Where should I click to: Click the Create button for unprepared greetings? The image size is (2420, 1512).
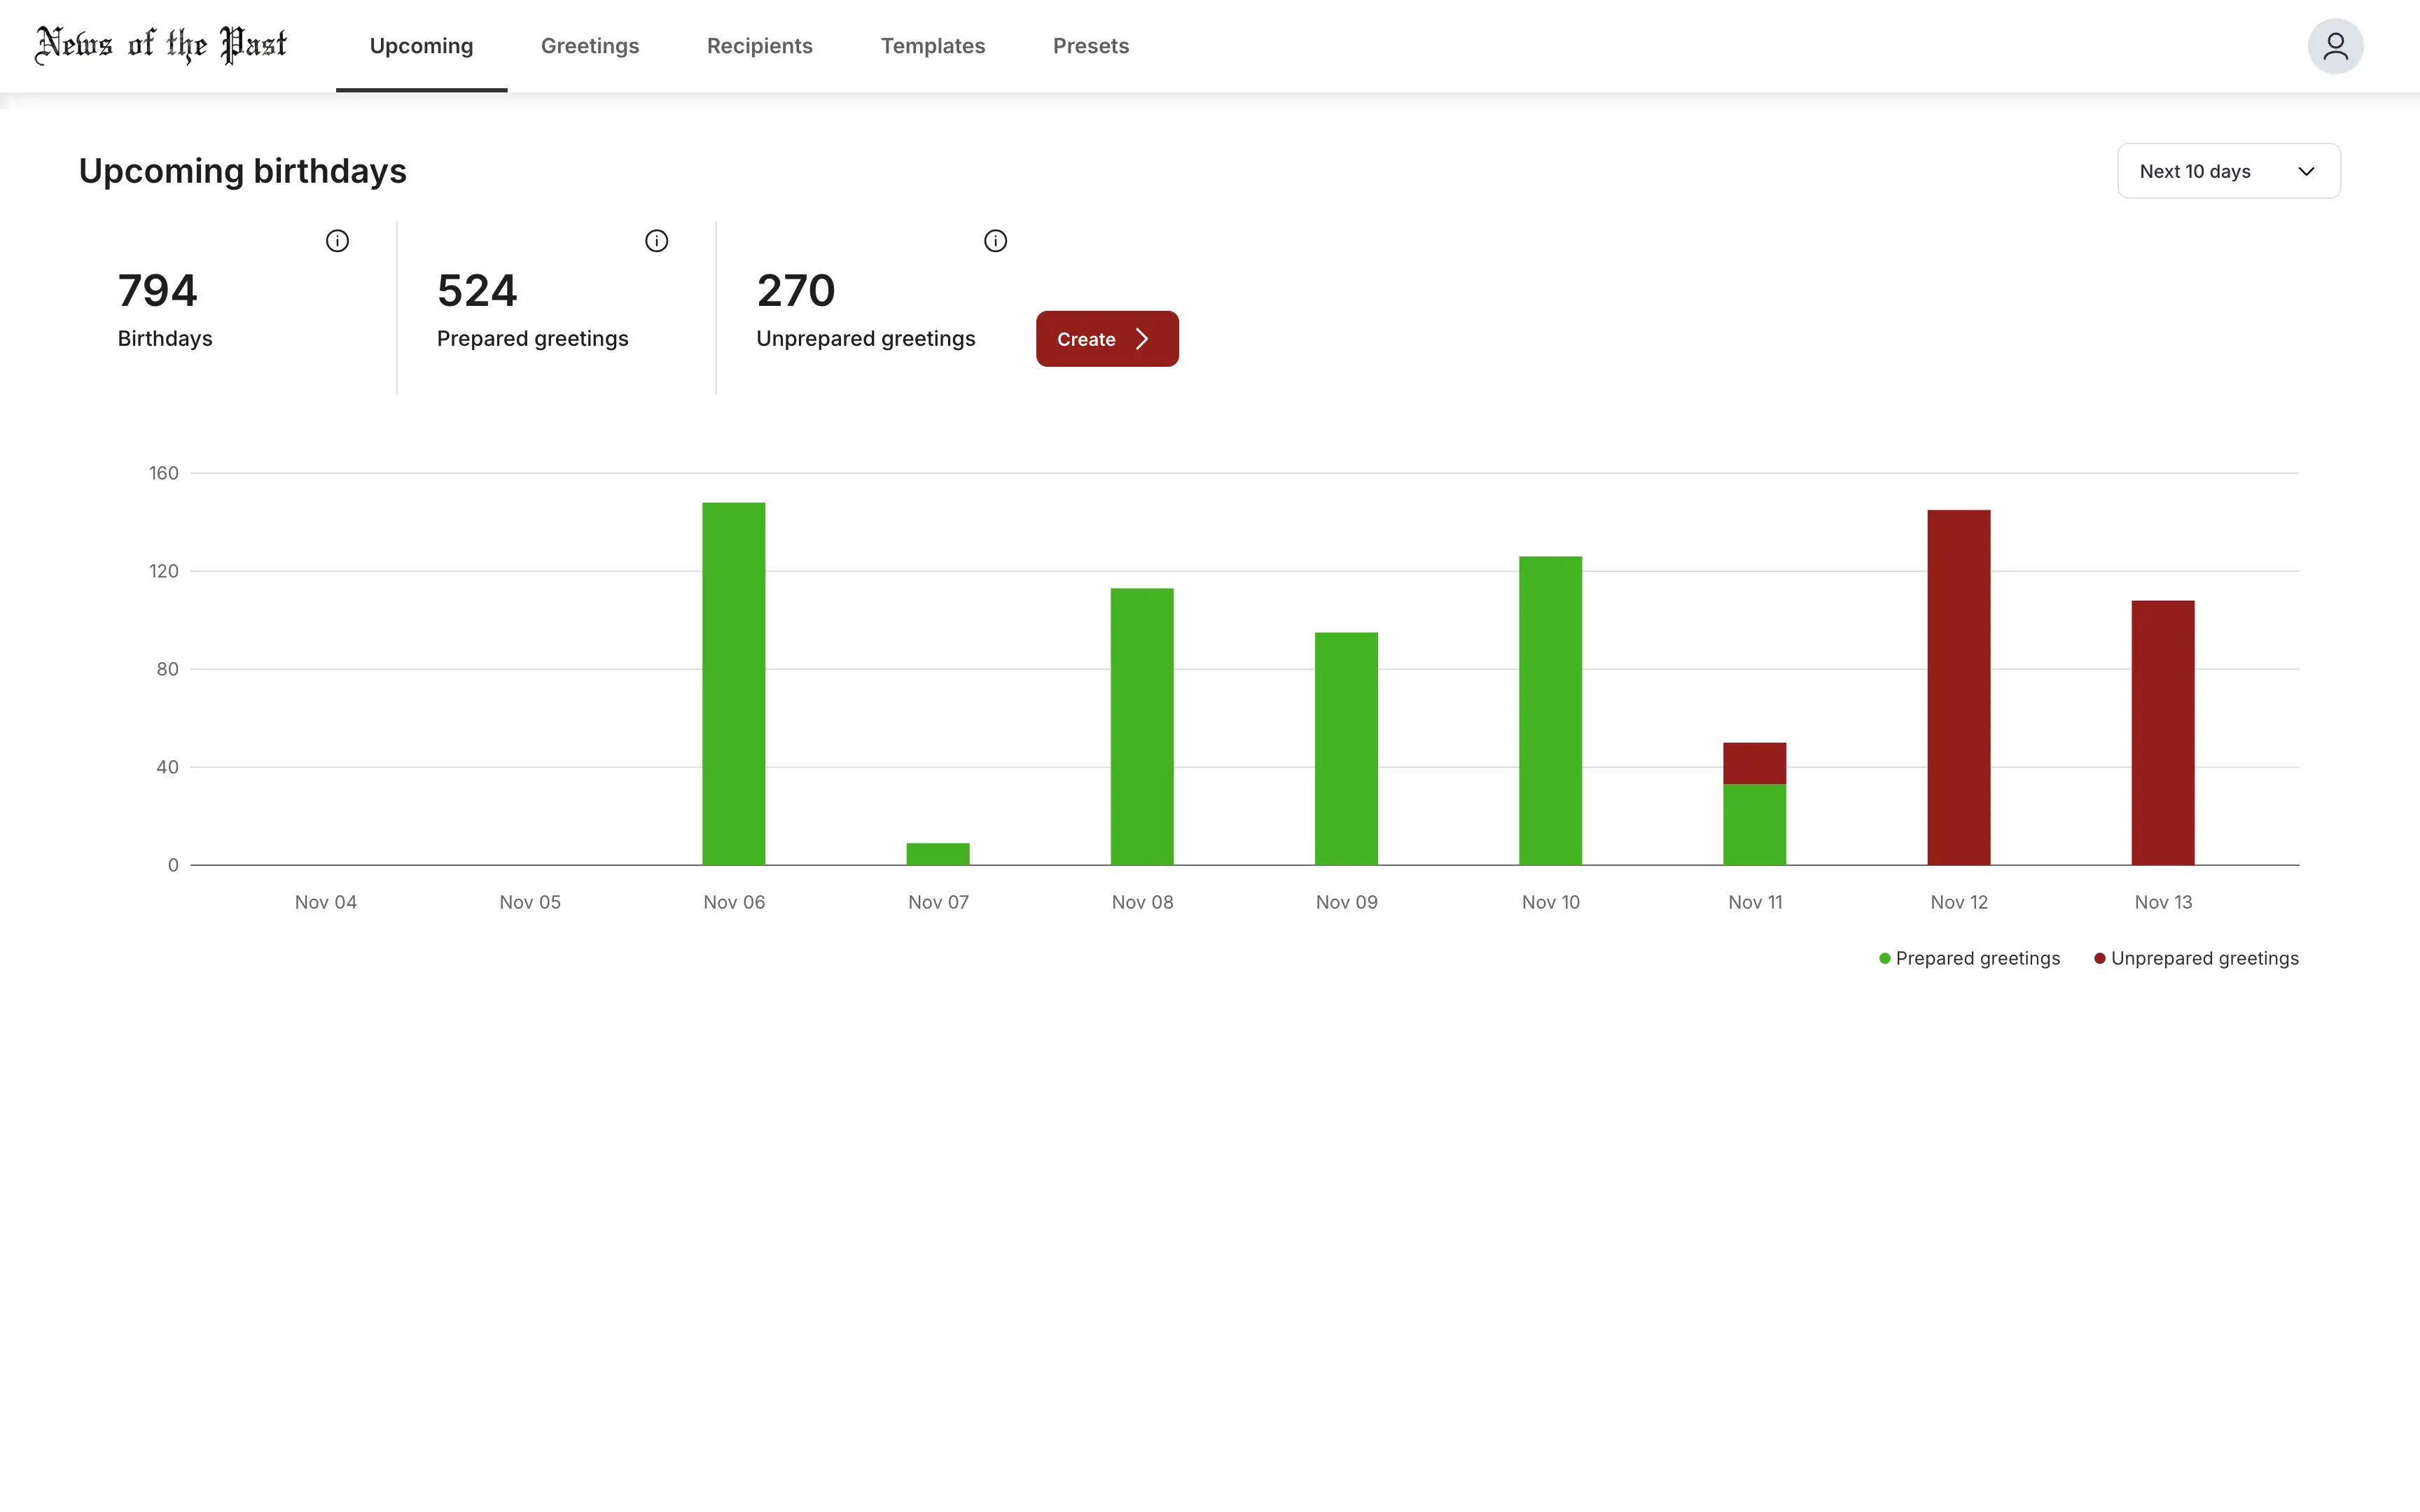pyautogui.click(x=1106, y=338)
